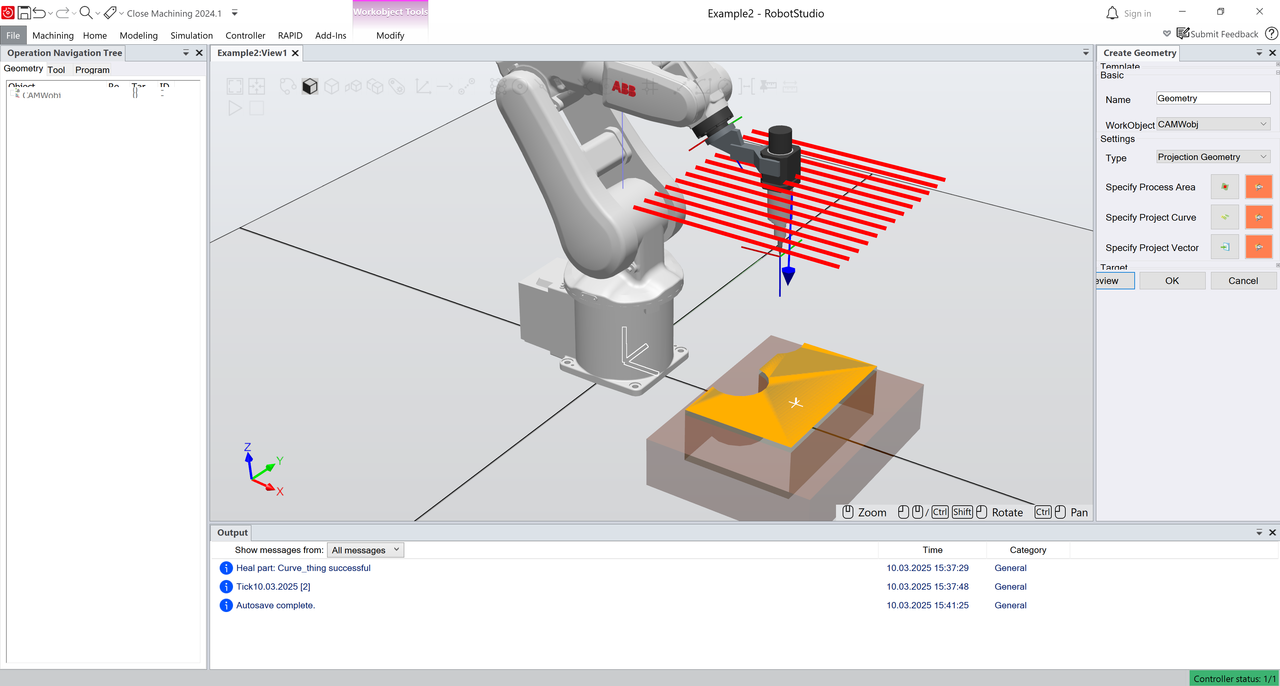Switch to the Machining ribbon tab
Viewport: 1280px width, 686px height.
coord(53,35)
